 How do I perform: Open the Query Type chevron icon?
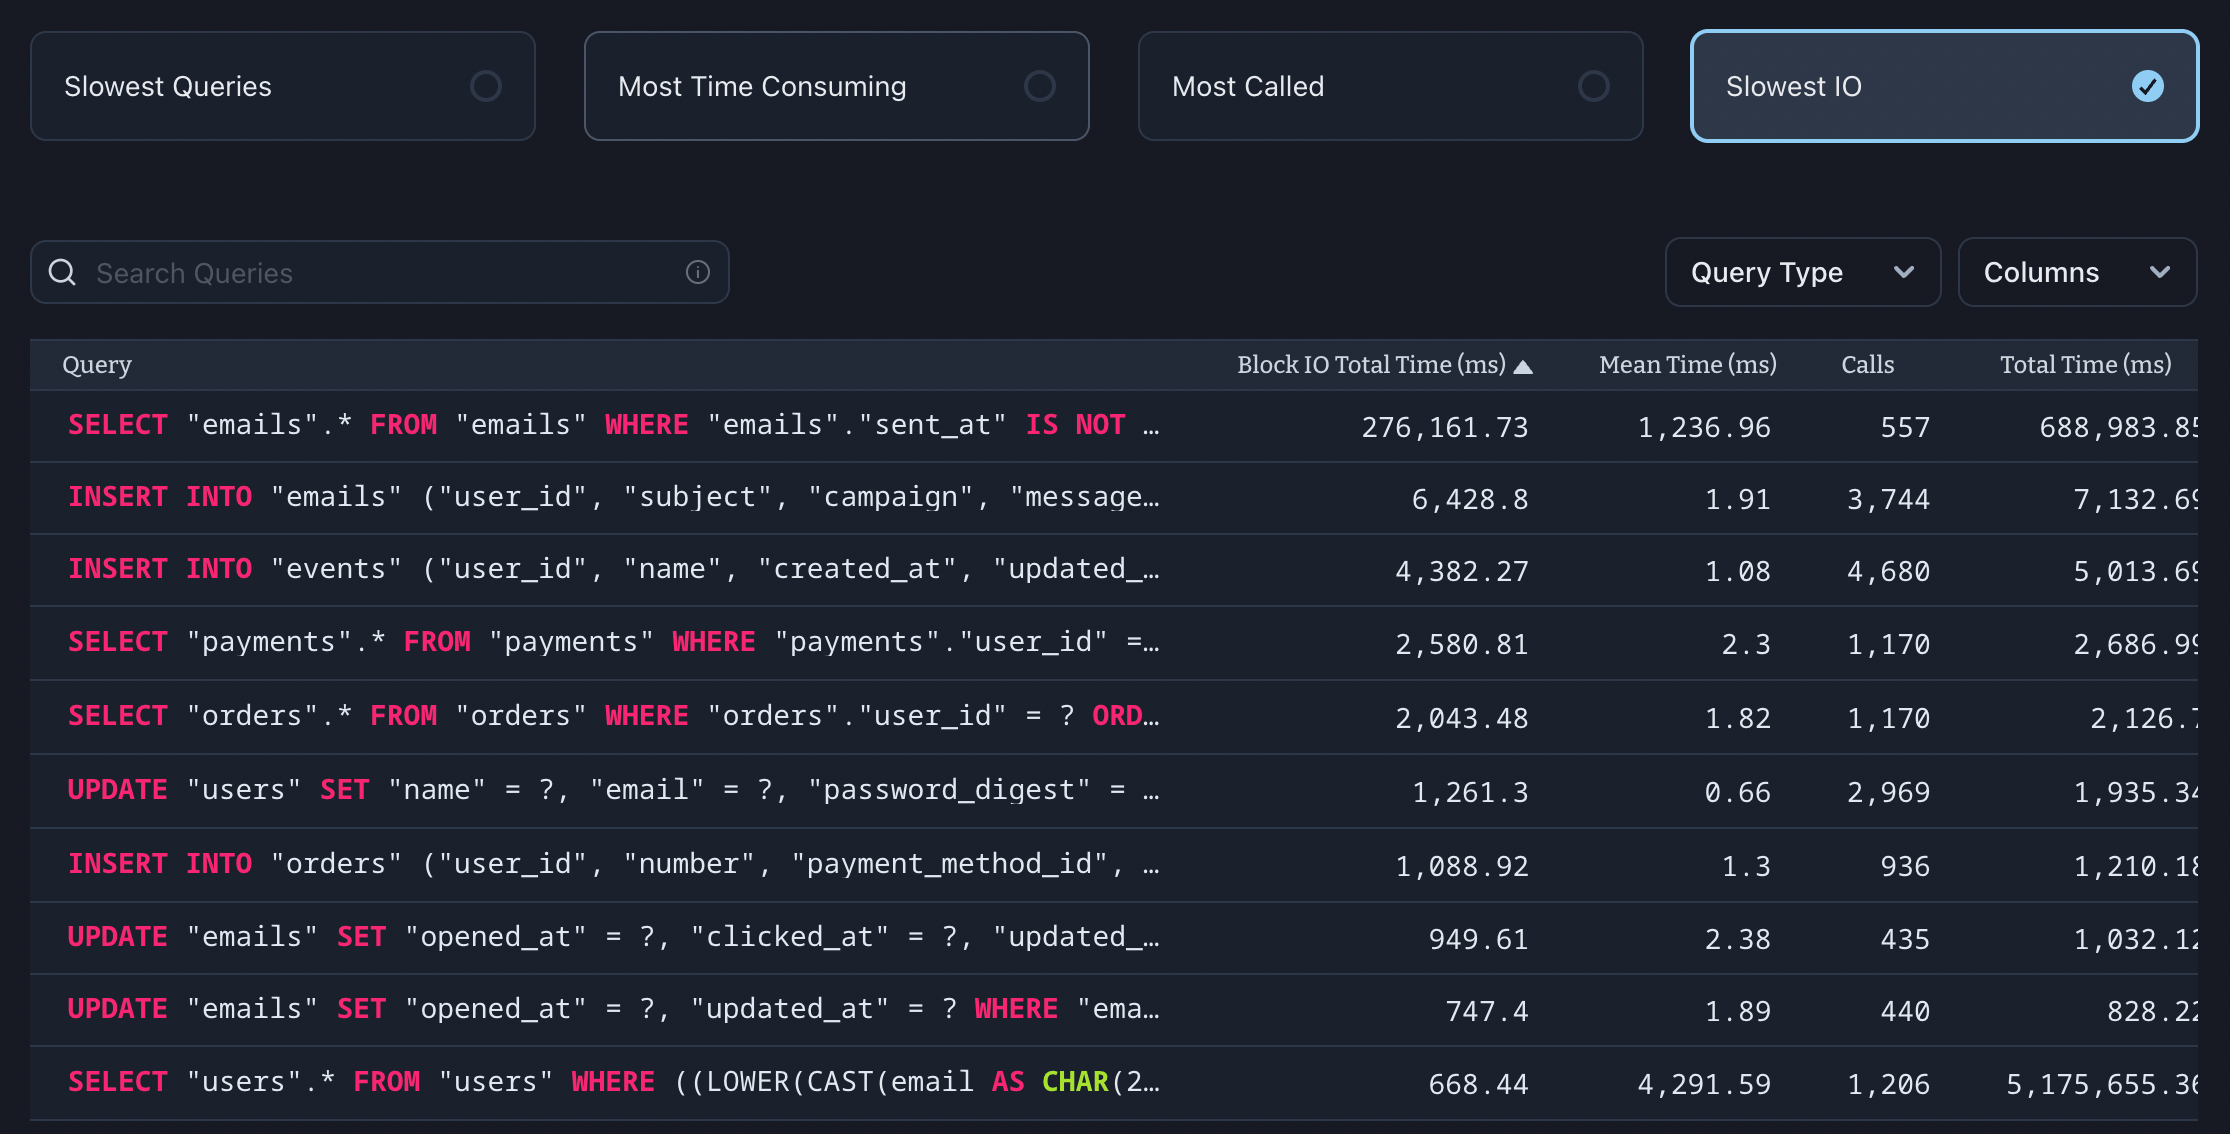pyautogui.click(x=1905, y=272)
